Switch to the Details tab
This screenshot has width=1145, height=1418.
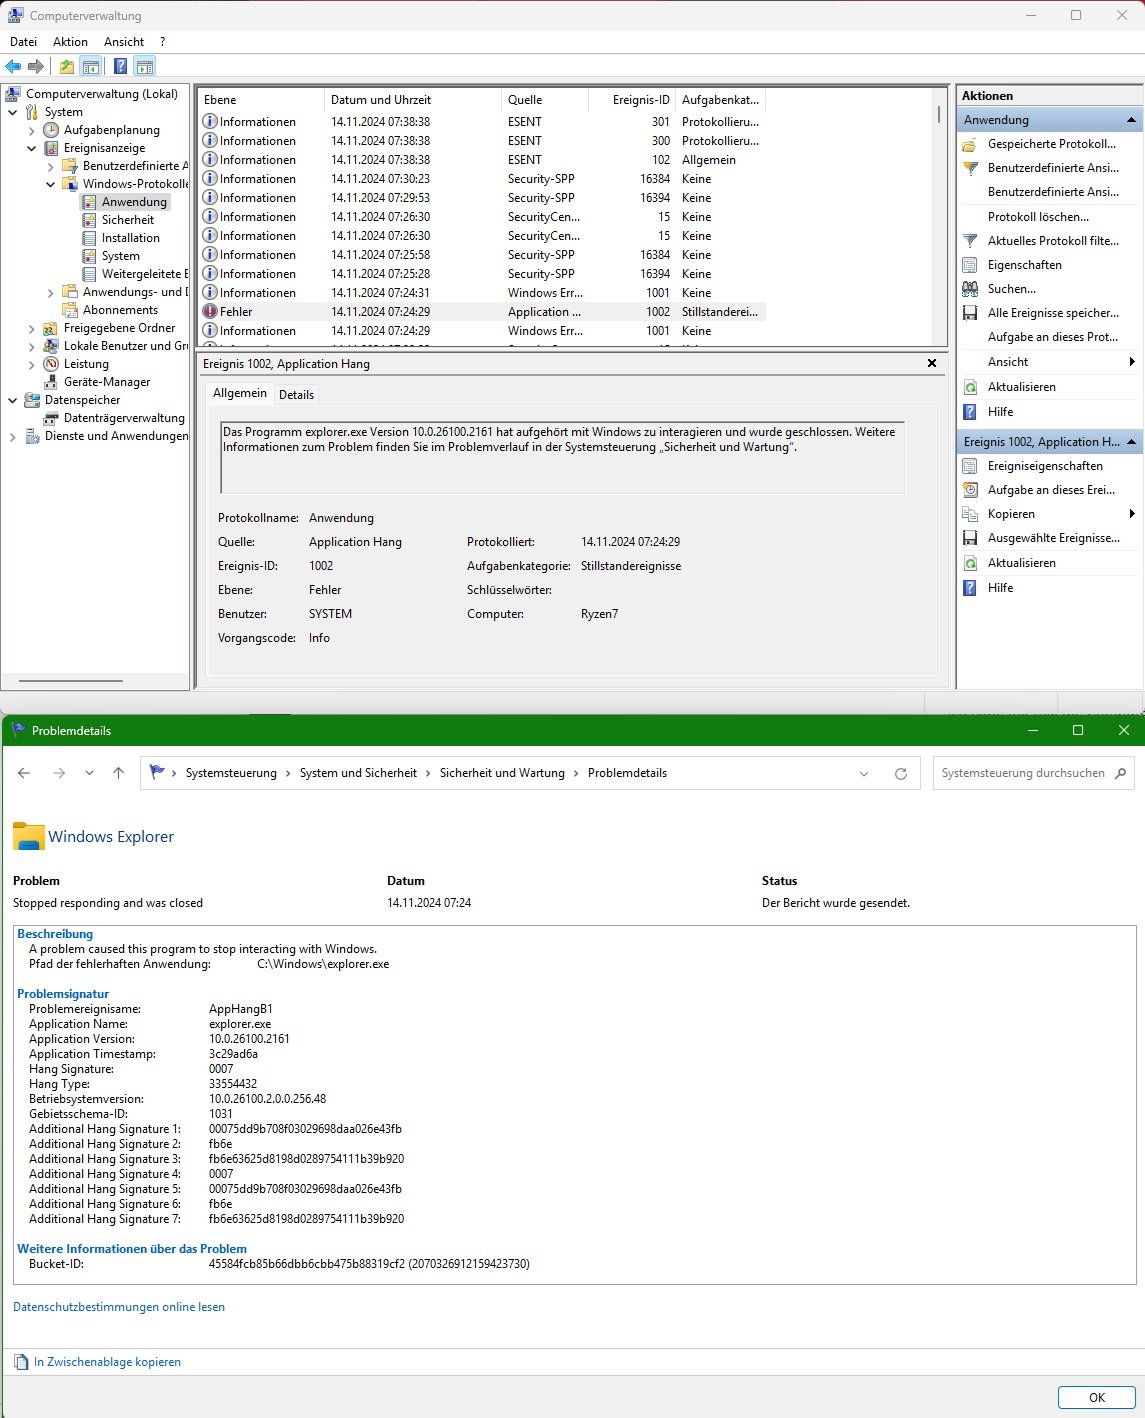coord(296,395)
